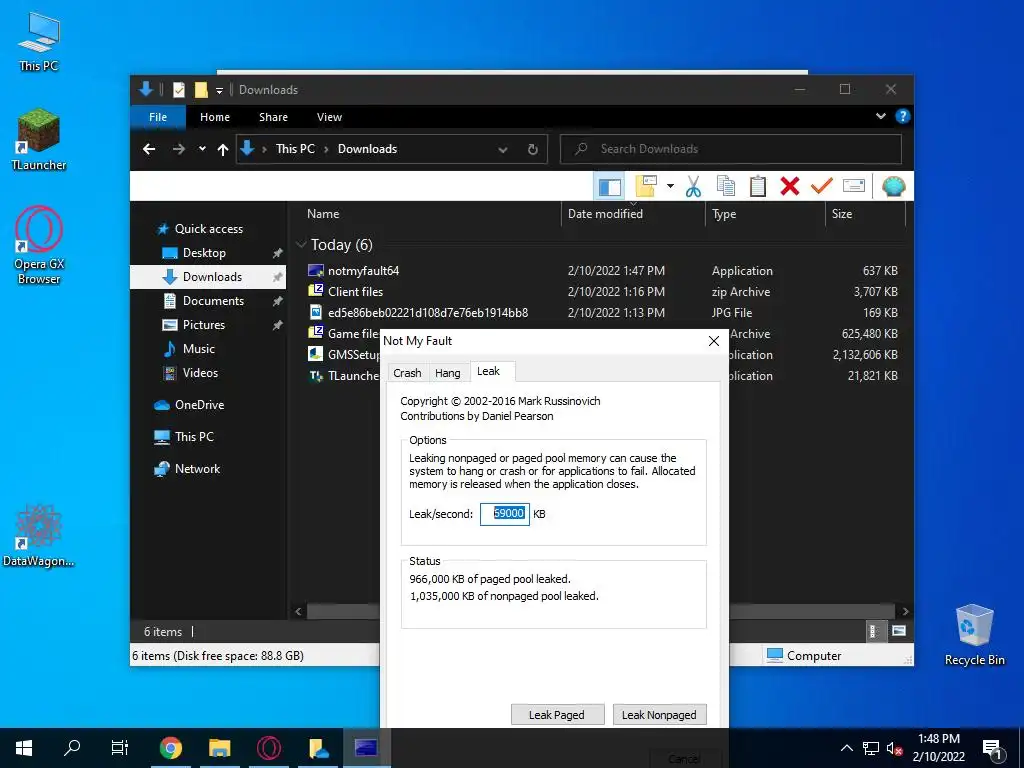The image size is (1024, 768).
Task: Refresh the Downloads folder
Action: pos(533,149)
